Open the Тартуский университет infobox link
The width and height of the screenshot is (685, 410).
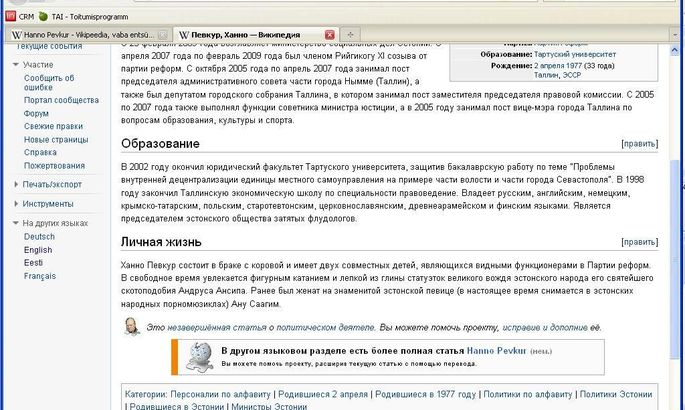coord(575,55)
